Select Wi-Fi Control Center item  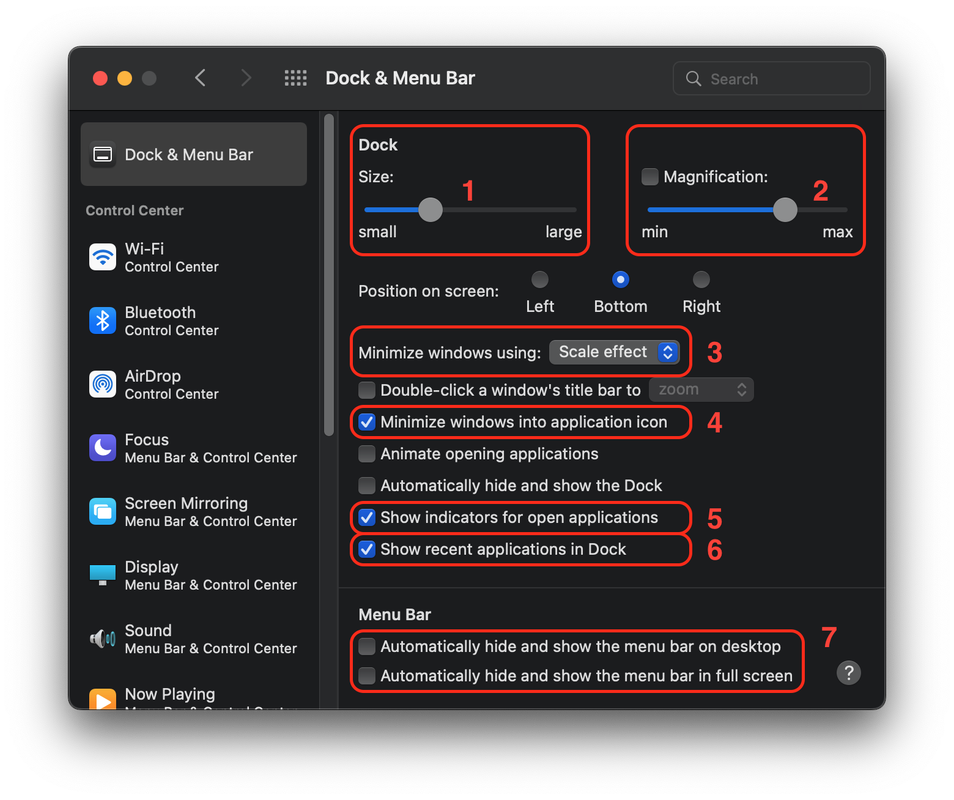[x=193, y=257]
